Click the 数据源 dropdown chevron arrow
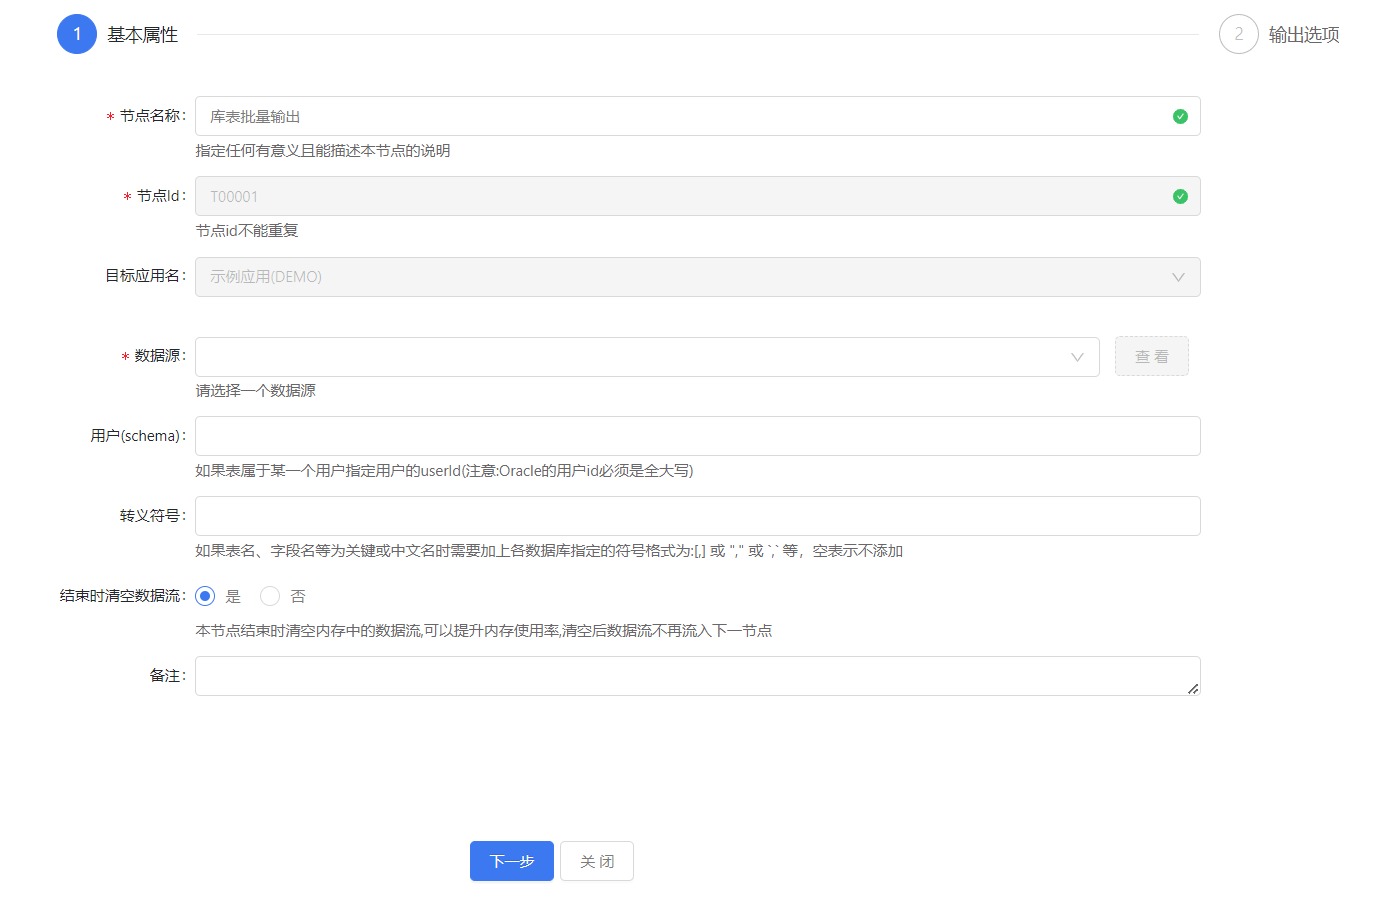The image size is (1390, 900). coord(1077,357)
